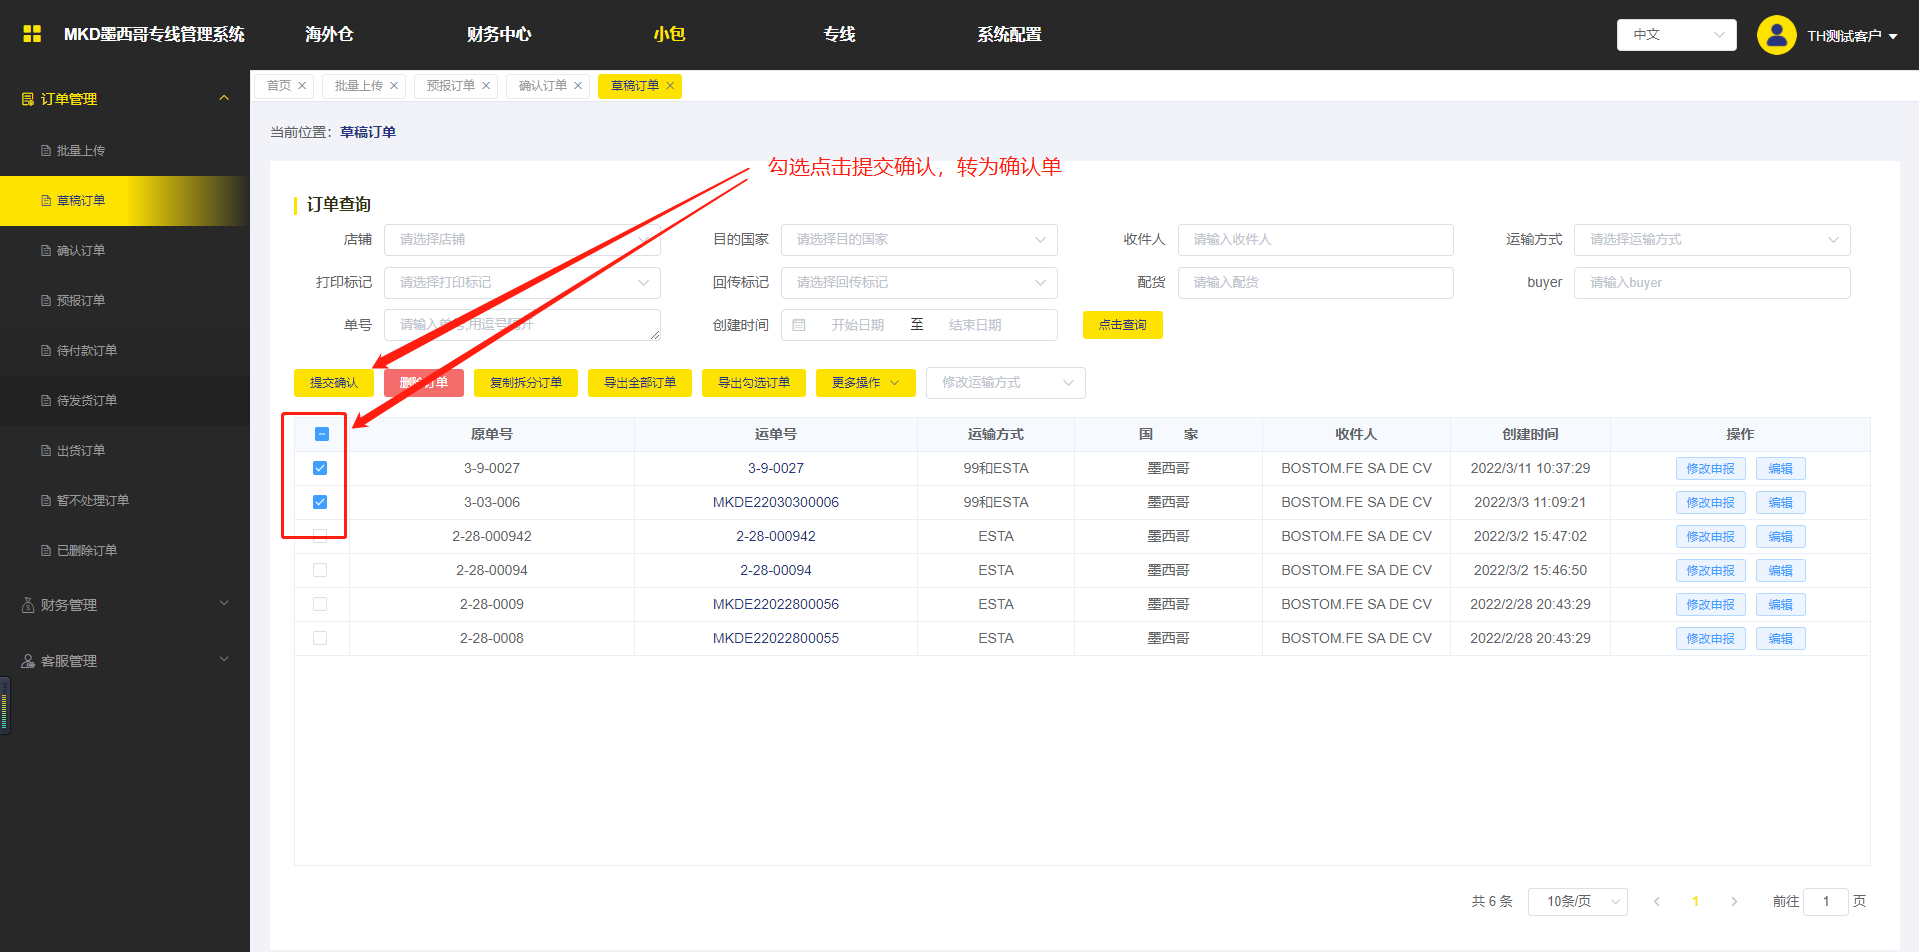Click the app grid icon beside MKD title
The height and width of the screenshot is (952, 1919).
click(32, 34)
